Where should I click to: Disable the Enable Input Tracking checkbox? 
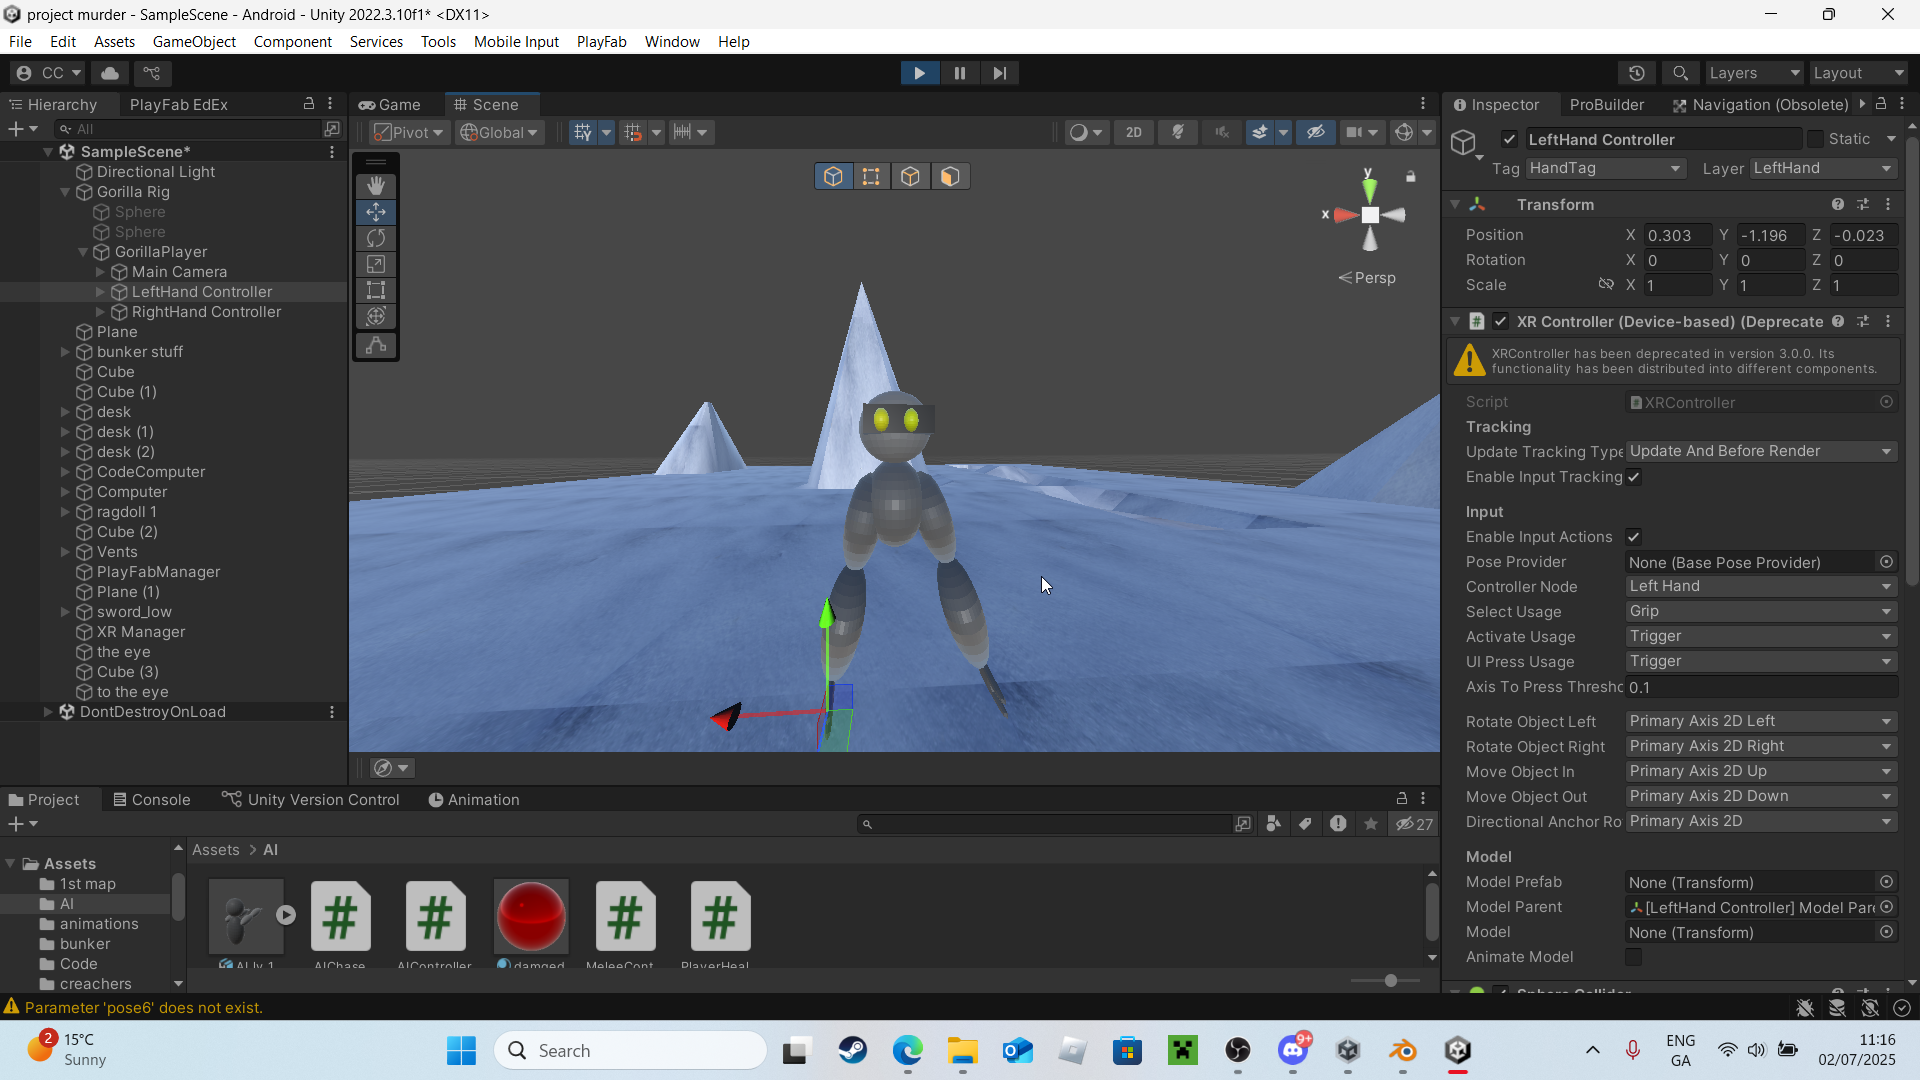pyautogui.click(x=1634, y=477)
